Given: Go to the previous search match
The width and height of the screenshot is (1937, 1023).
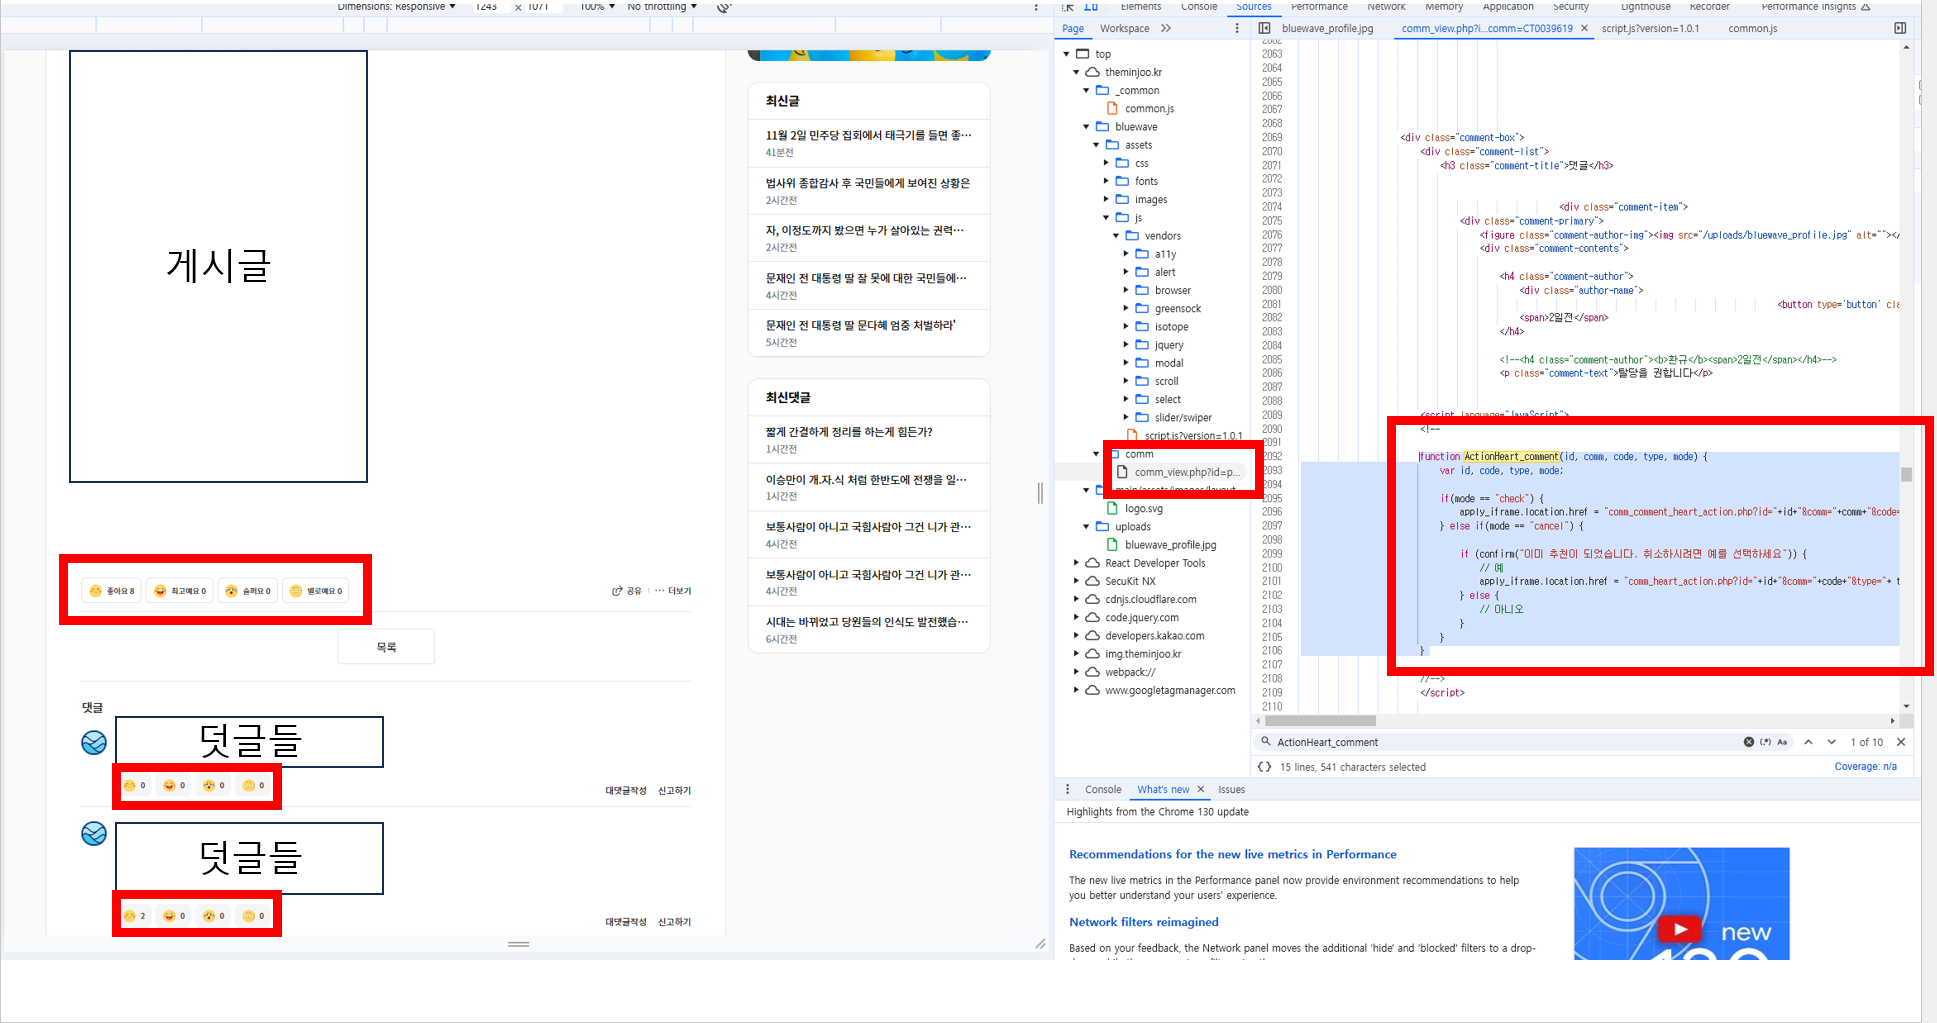Looking at the screenshot, I should pyautogui.click(x=1808, y=742).
